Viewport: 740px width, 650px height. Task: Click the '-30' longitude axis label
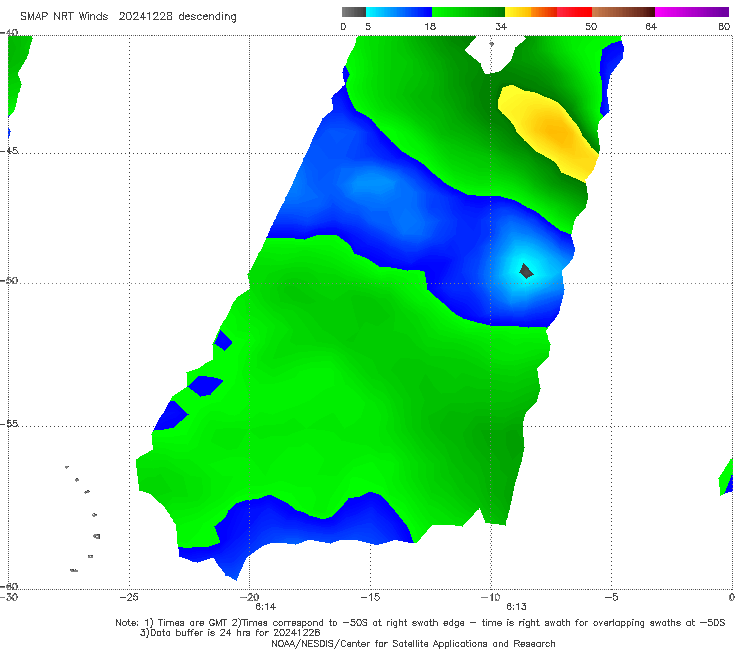click(9, 597)
